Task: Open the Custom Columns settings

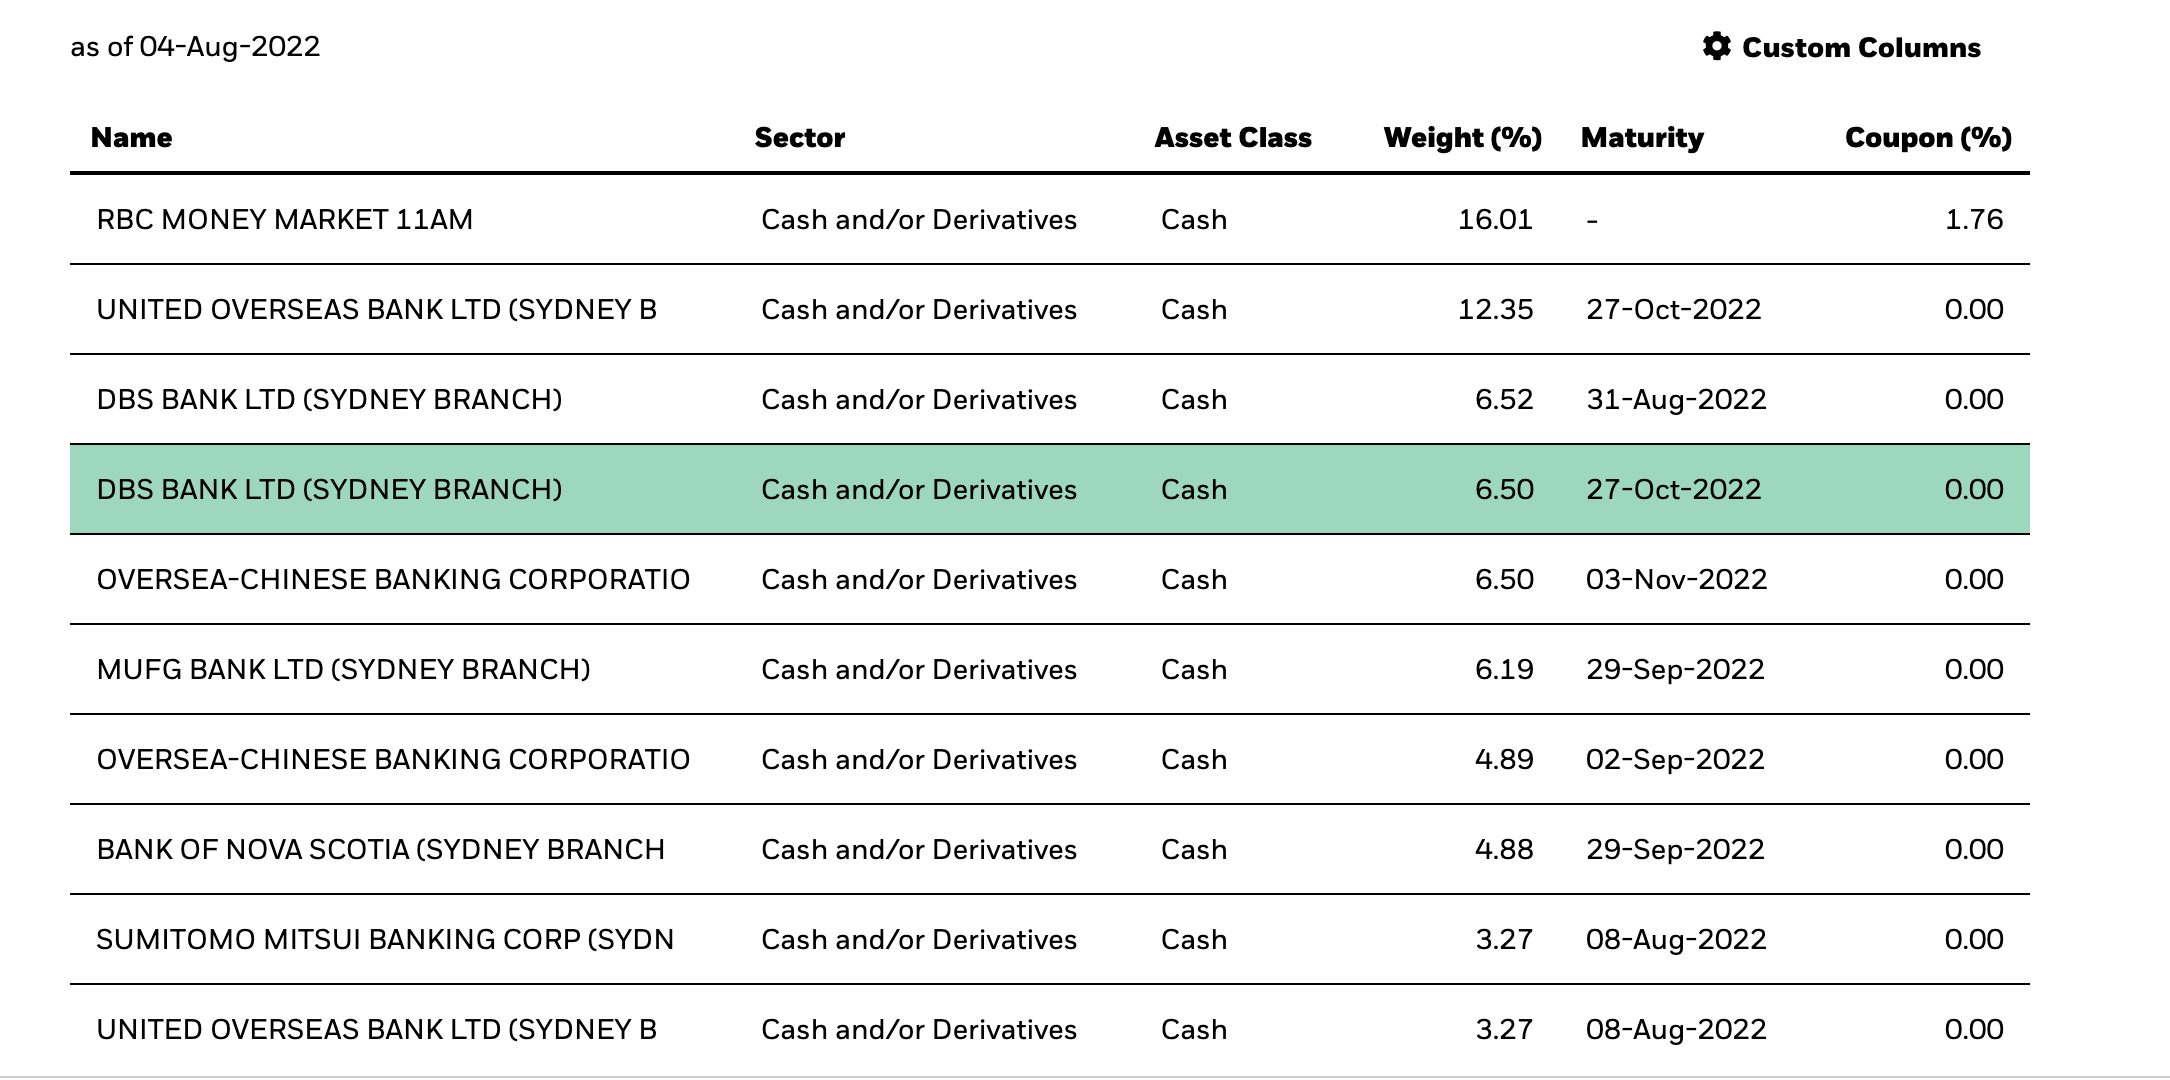Action: click(1841, 47)
